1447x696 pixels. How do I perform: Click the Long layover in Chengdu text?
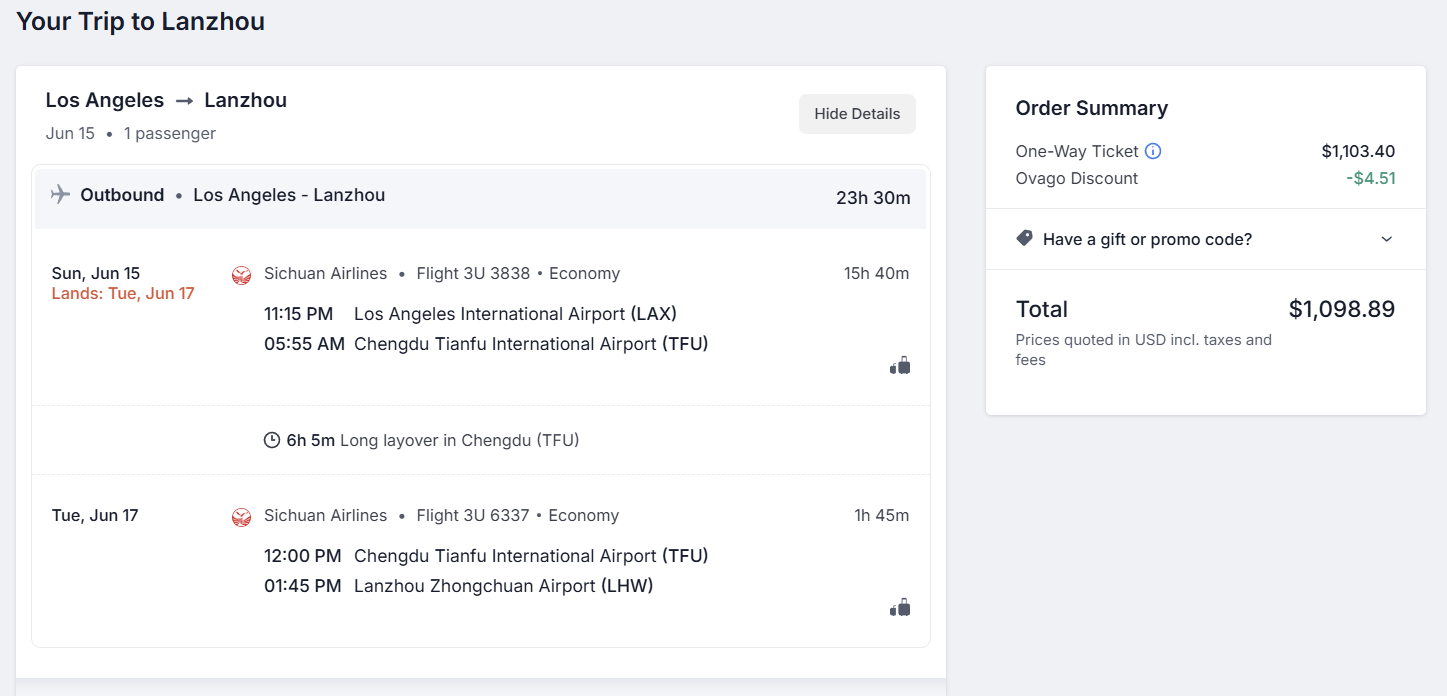pos(459,440)
